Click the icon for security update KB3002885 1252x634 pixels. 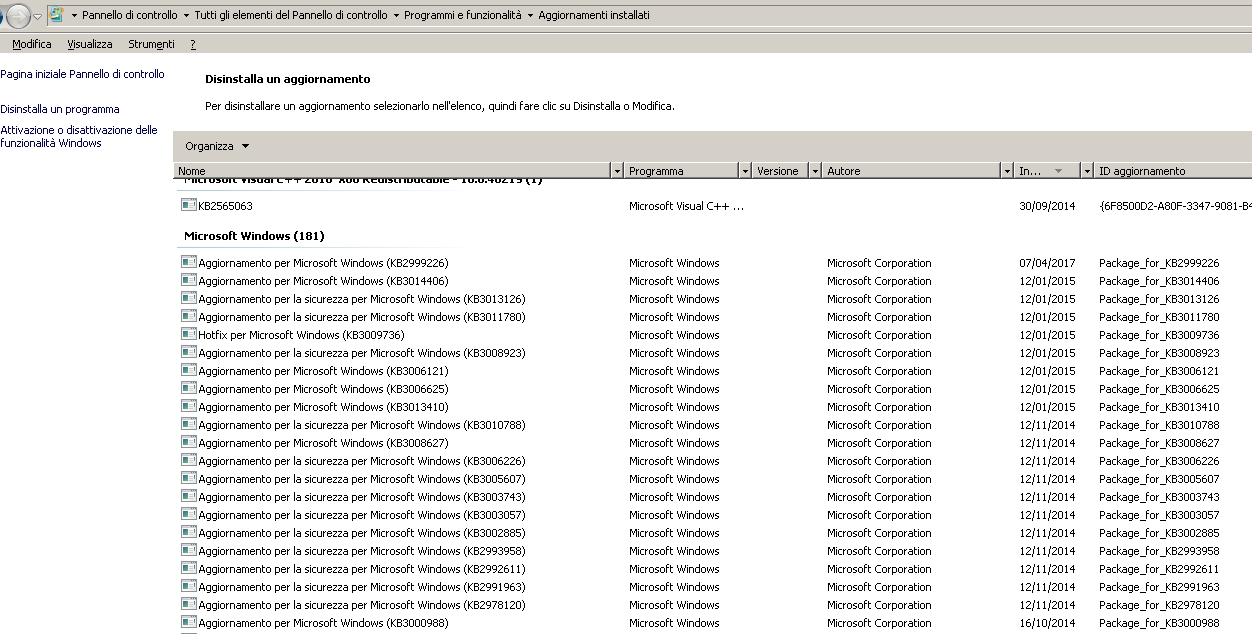tap(188, 531)
